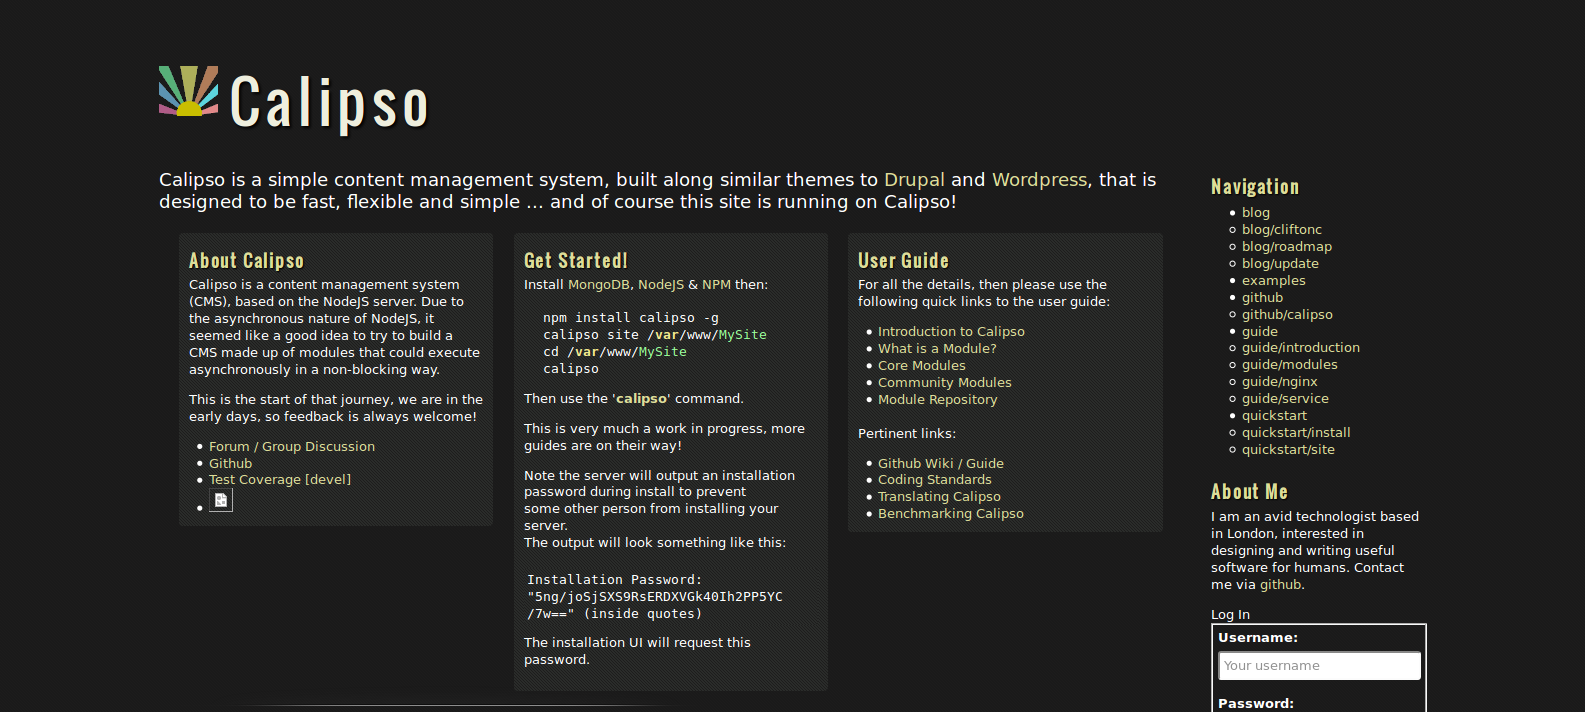Navigate to quickstart/site

(1288, 450)
